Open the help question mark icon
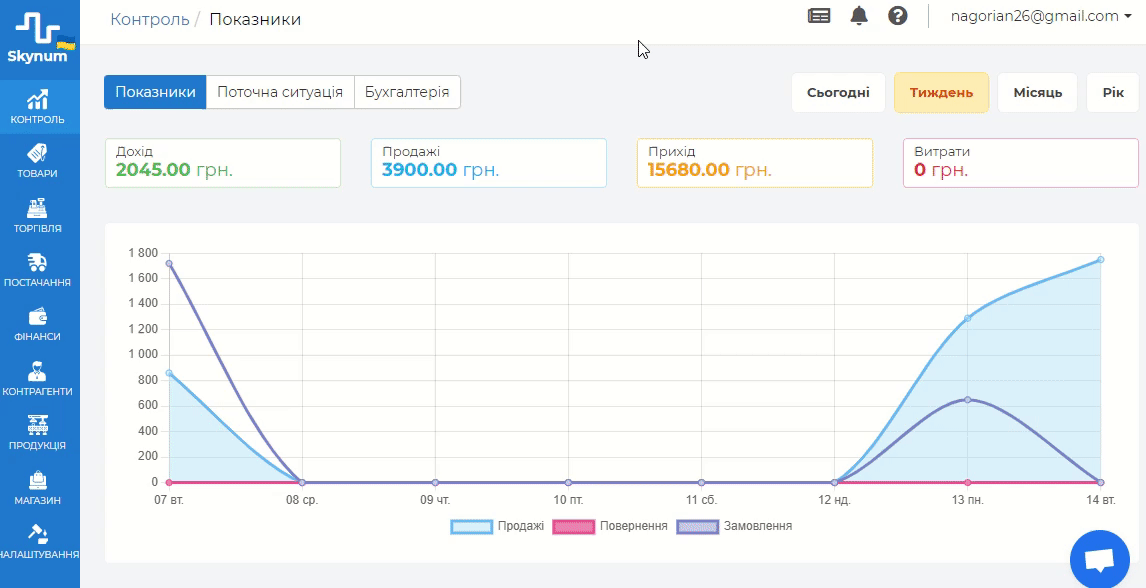The image size is (1146, 588). (x=897, y=16)
